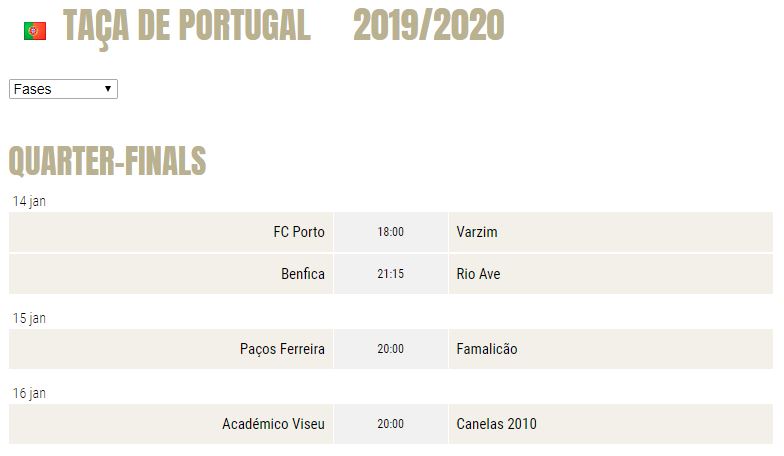Viewport: 784px width, 456px height.
Task: Open Paços Ferreira team link
Action: point(282,349)
